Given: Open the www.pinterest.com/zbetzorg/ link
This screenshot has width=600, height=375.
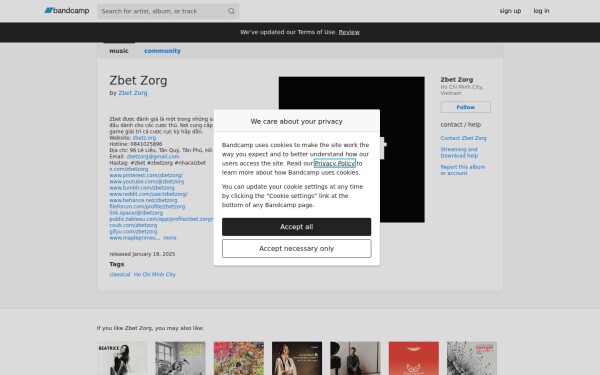Looking at the screenshot, I should tap(146, 175).
